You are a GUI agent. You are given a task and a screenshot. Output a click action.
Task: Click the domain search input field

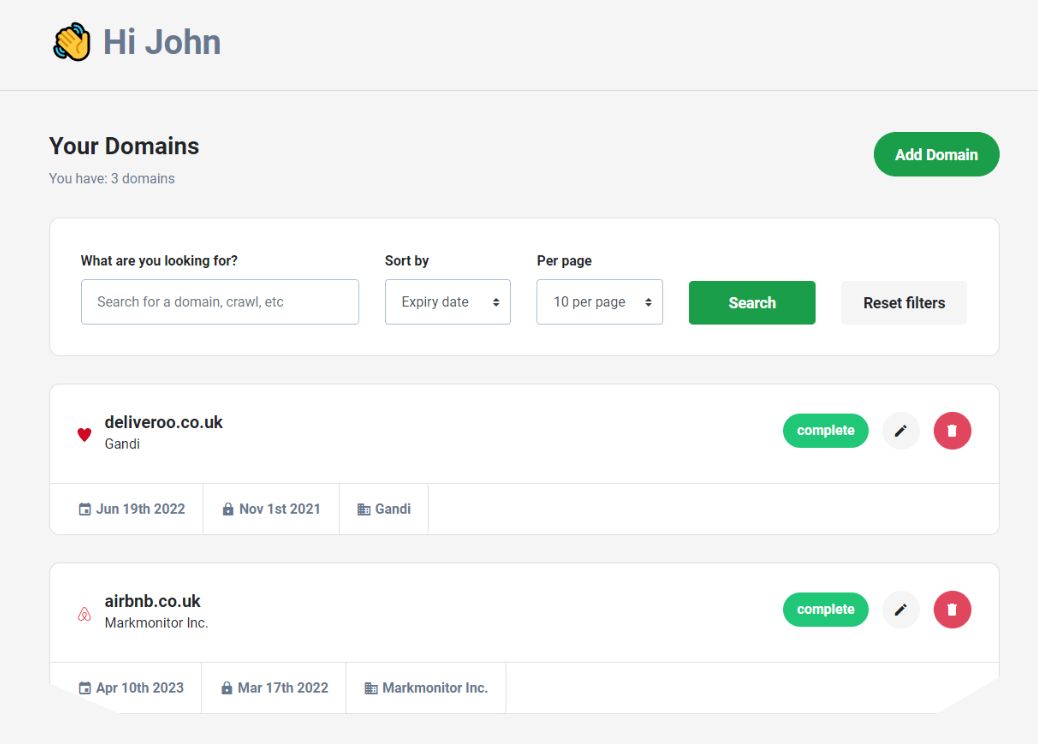[219, 301]
